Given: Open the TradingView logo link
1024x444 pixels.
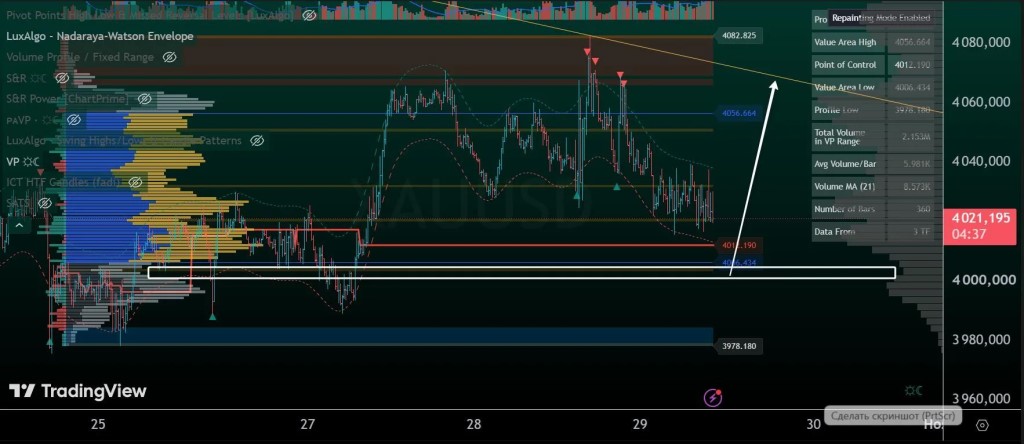Looking at the screenshot, I should (x=77, y=391).
